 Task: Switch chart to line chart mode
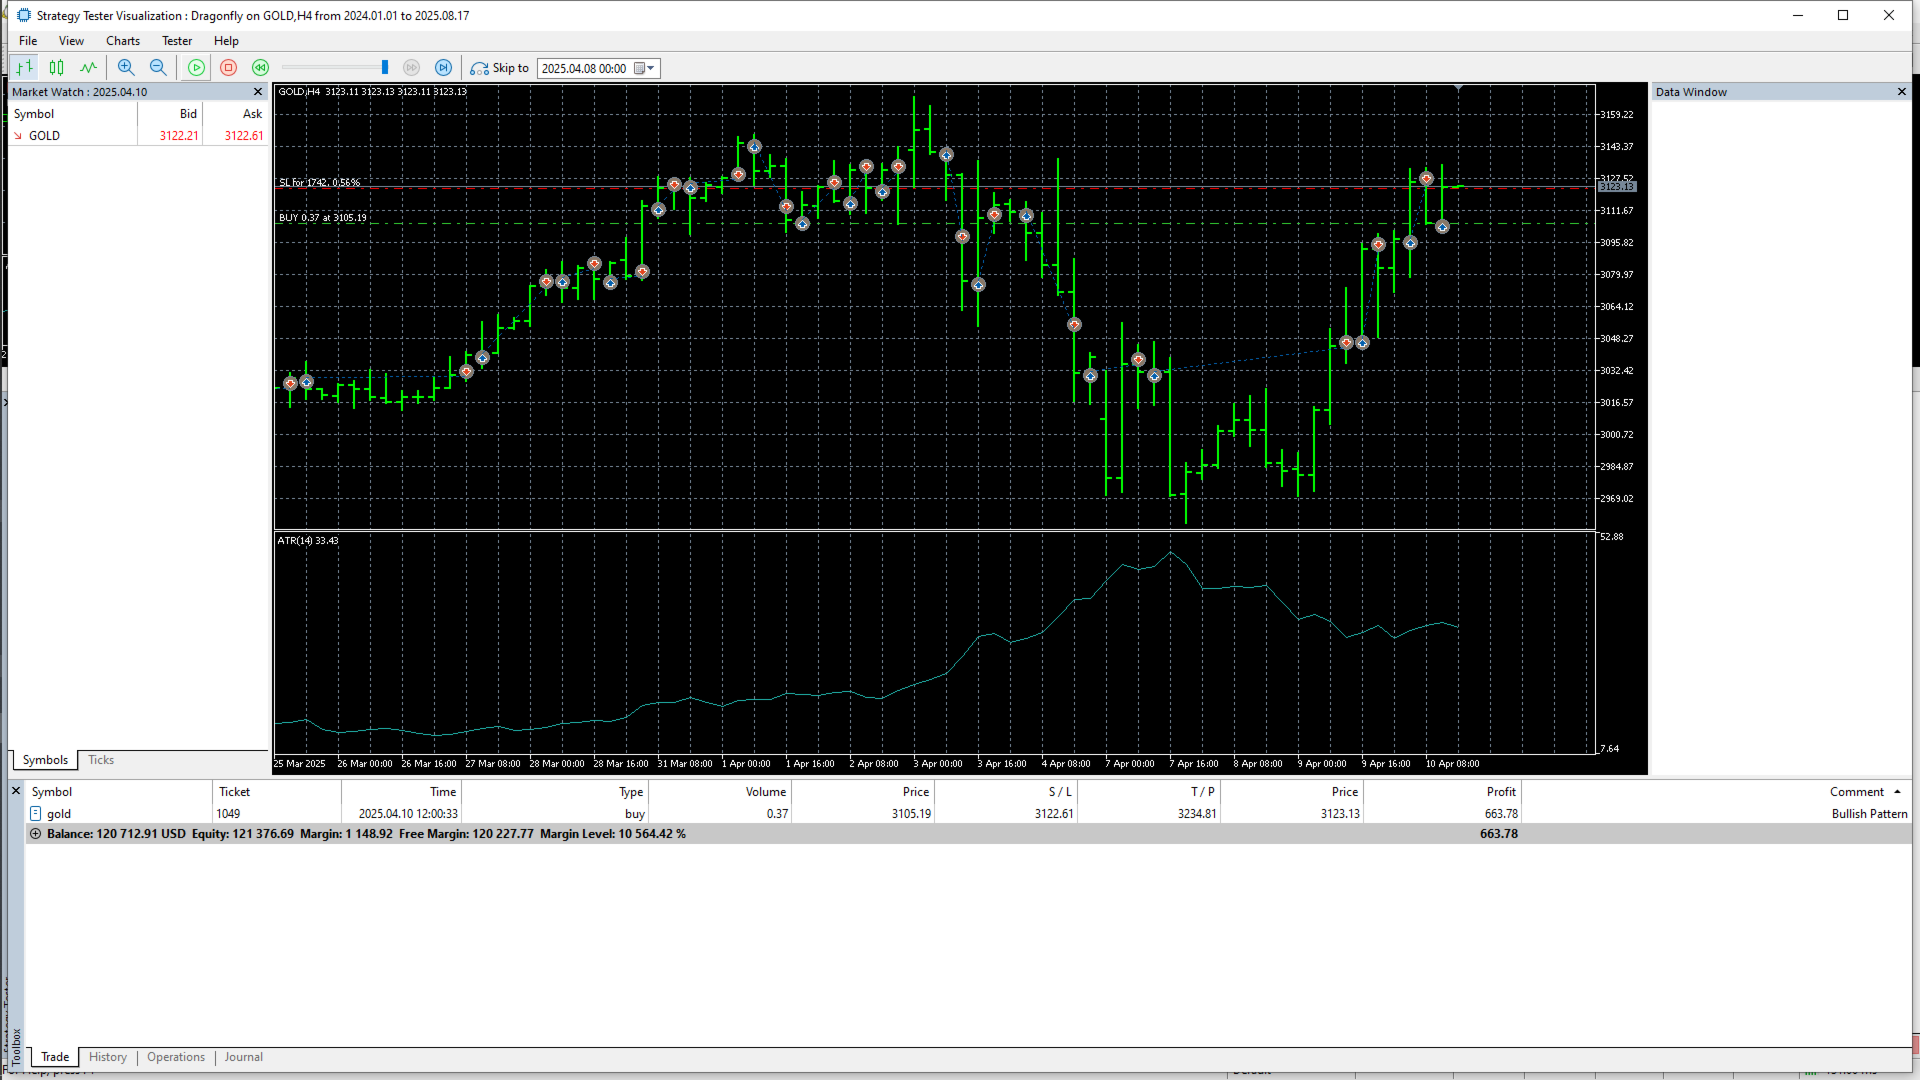[x=89, y=68]
